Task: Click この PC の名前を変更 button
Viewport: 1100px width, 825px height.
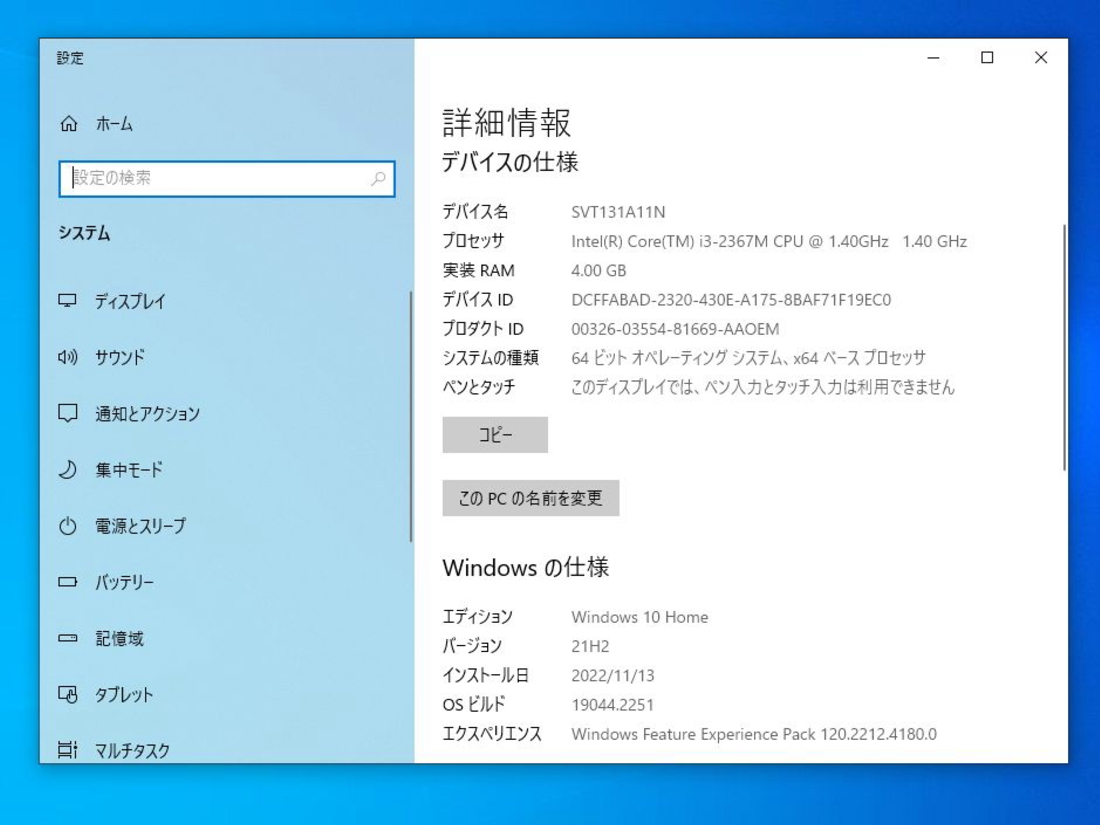Action: tap(531, 498)
